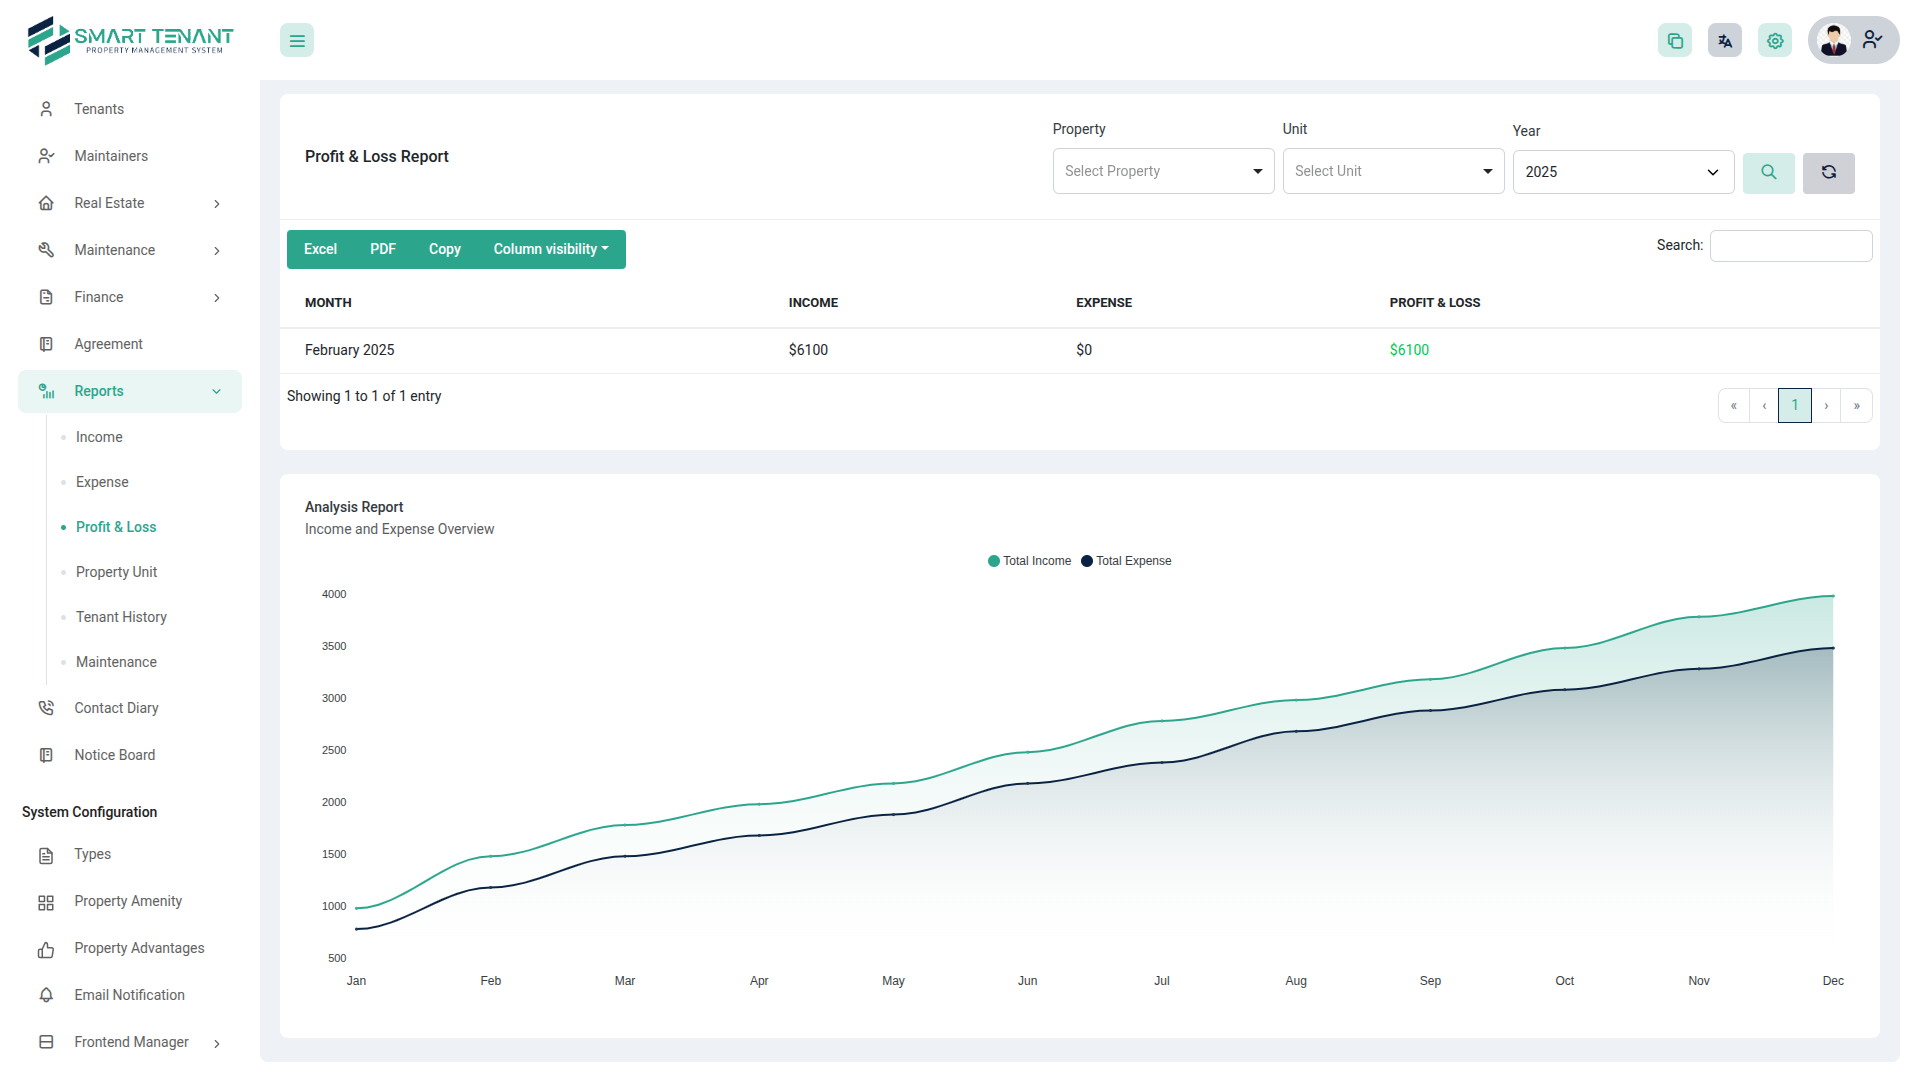Open Tenant History from the Reports menu
The height and width of the screenshot is (1080, 1920).
coord(121,617)
